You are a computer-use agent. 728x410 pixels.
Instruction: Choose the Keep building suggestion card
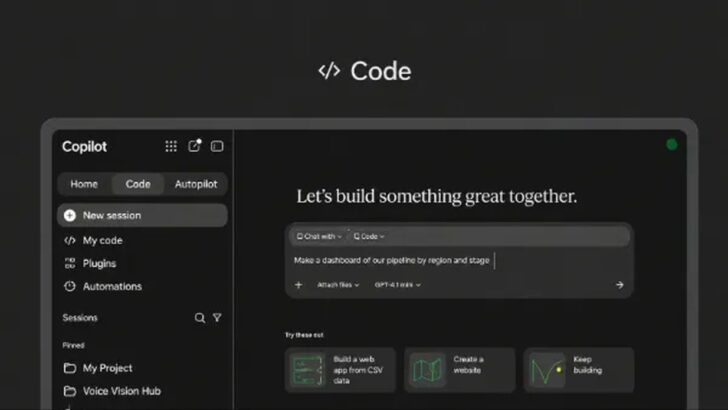[579, 370]
